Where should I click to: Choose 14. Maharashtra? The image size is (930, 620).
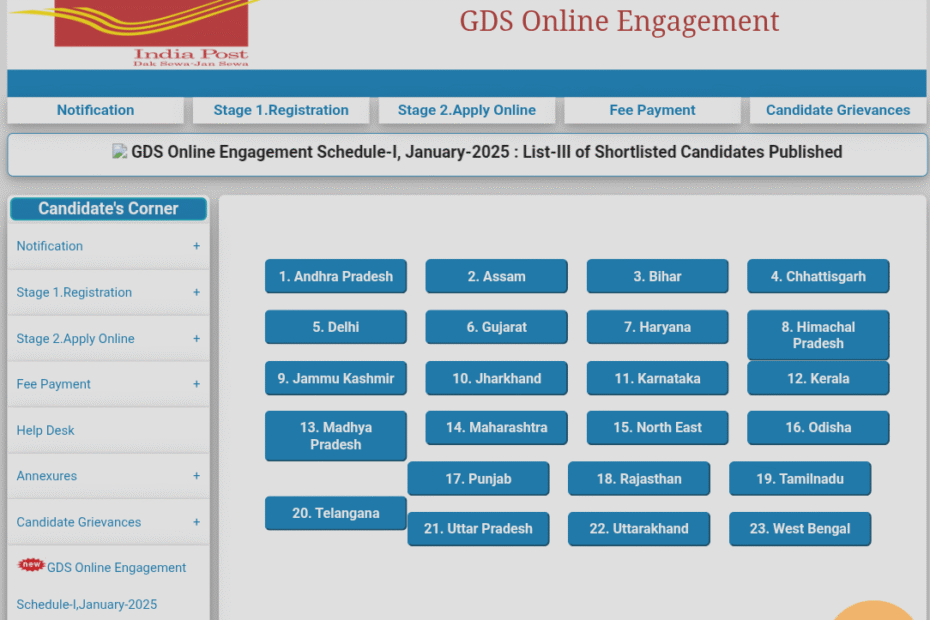point(496,428)
